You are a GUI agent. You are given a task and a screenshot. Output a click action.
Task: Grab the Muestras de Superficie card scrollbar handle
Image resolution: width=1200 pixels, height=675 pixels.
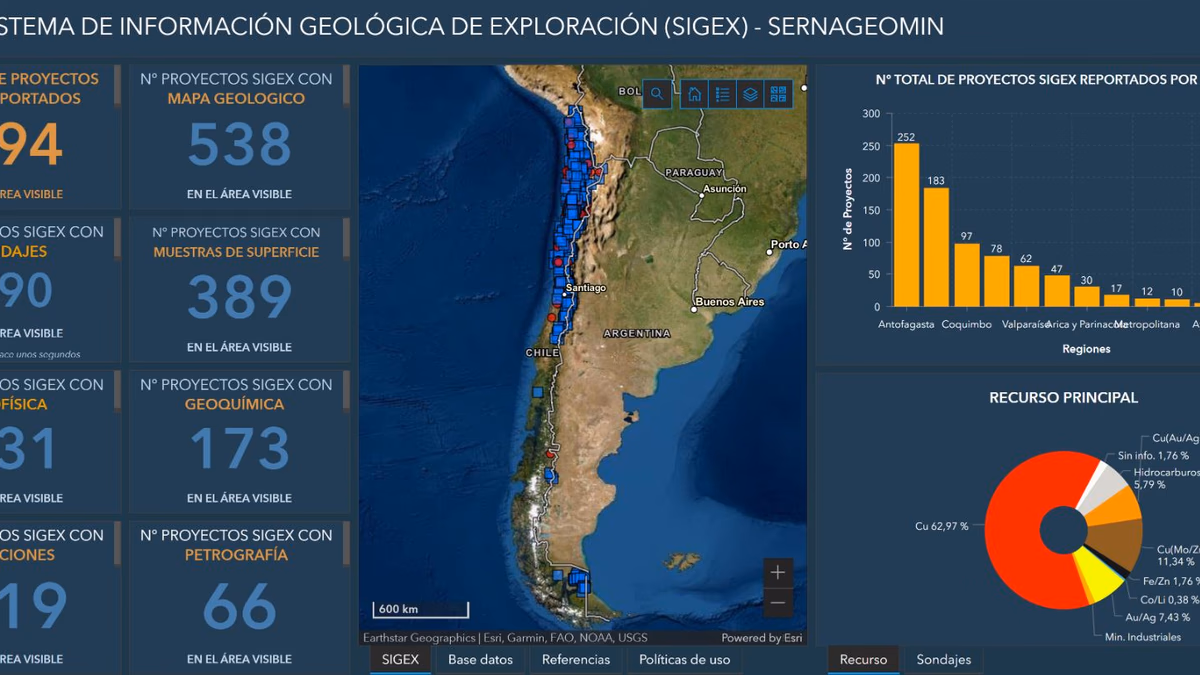(346, 237)
